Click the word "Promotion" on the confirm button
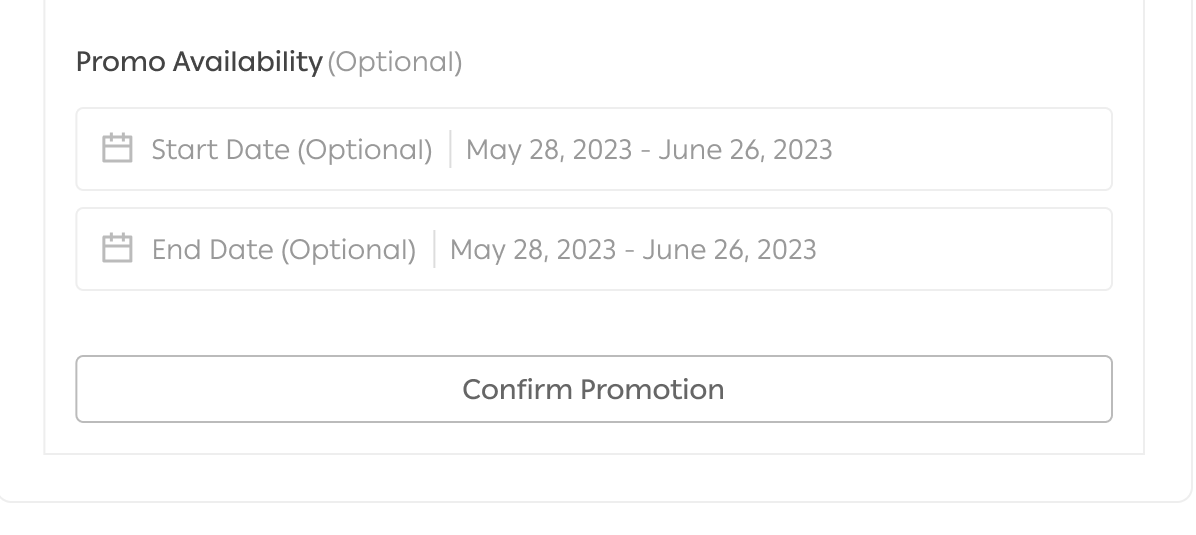Image resolution: width=1196 pixels, height=535 pixels. click(652, 389)
